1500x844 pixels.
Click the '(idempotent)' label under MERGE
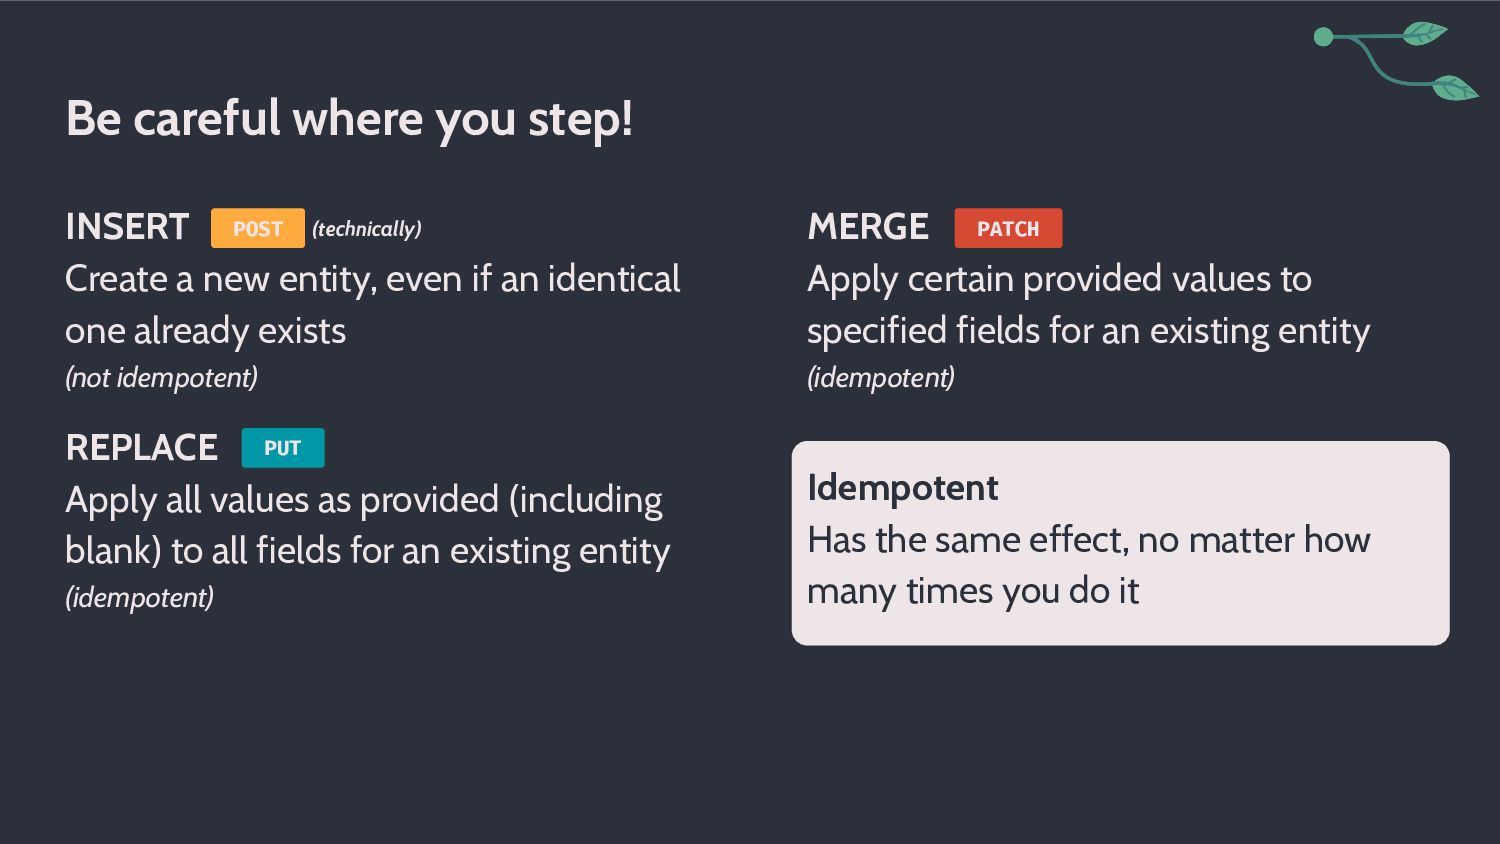pyautogui.click(x=881, y=378)
